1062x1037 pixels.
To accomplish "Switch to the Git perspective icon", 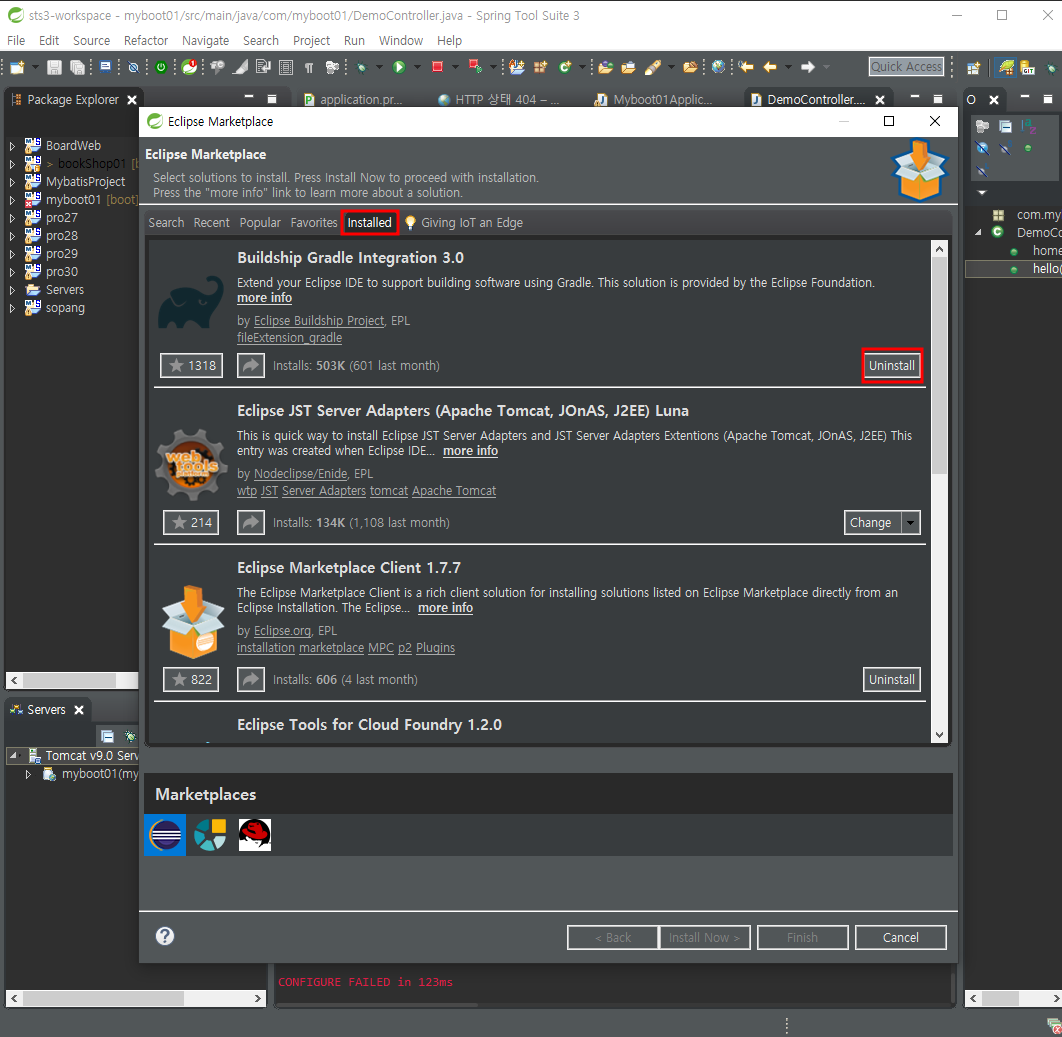I will pyautogui.click(x=1028, y=68).
